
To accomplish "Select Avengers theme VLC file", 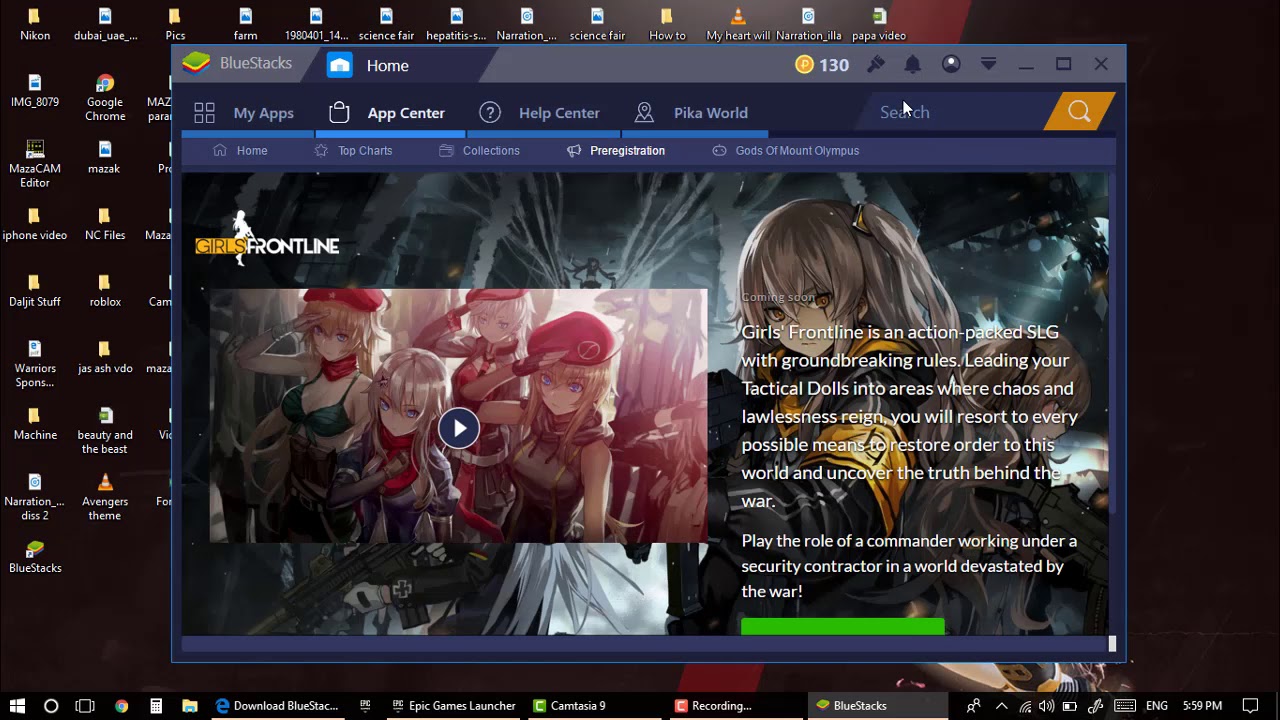I will coord(105,497).
